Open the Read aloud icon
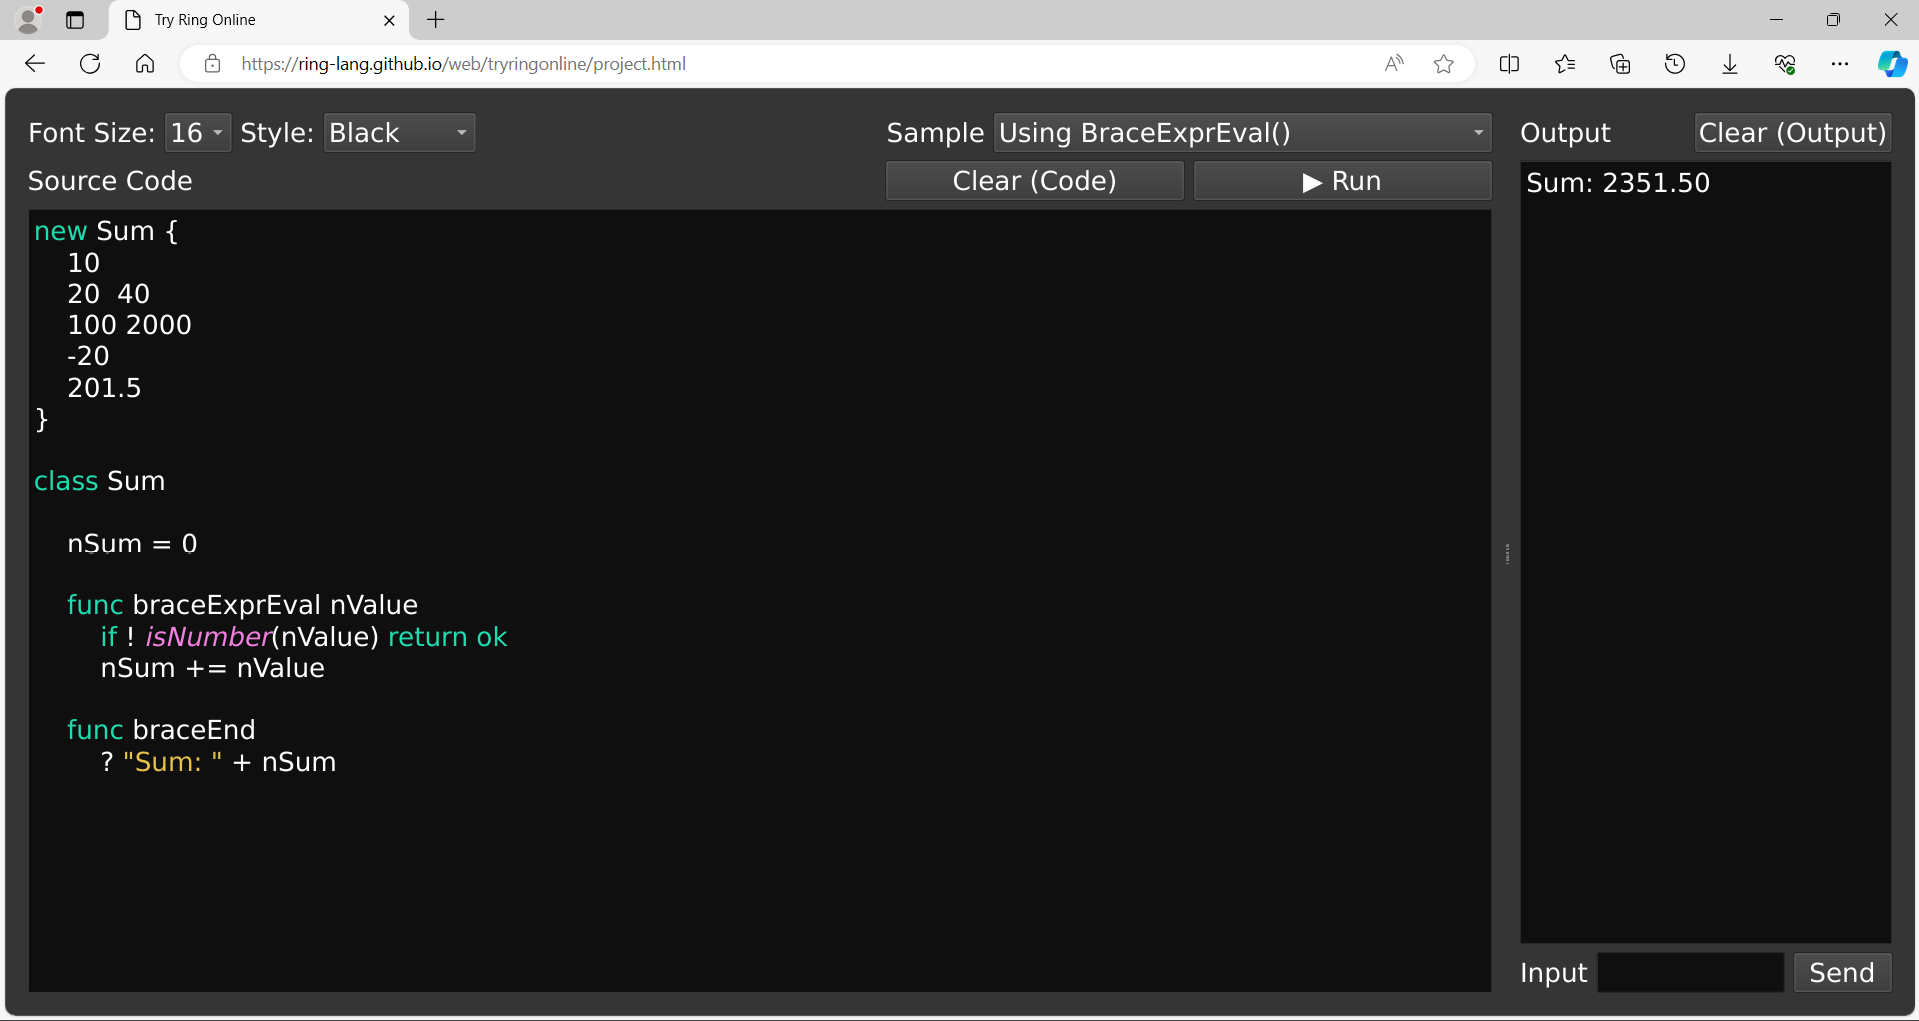This screenshot has height=1021, width=1919. (1394, 64)
